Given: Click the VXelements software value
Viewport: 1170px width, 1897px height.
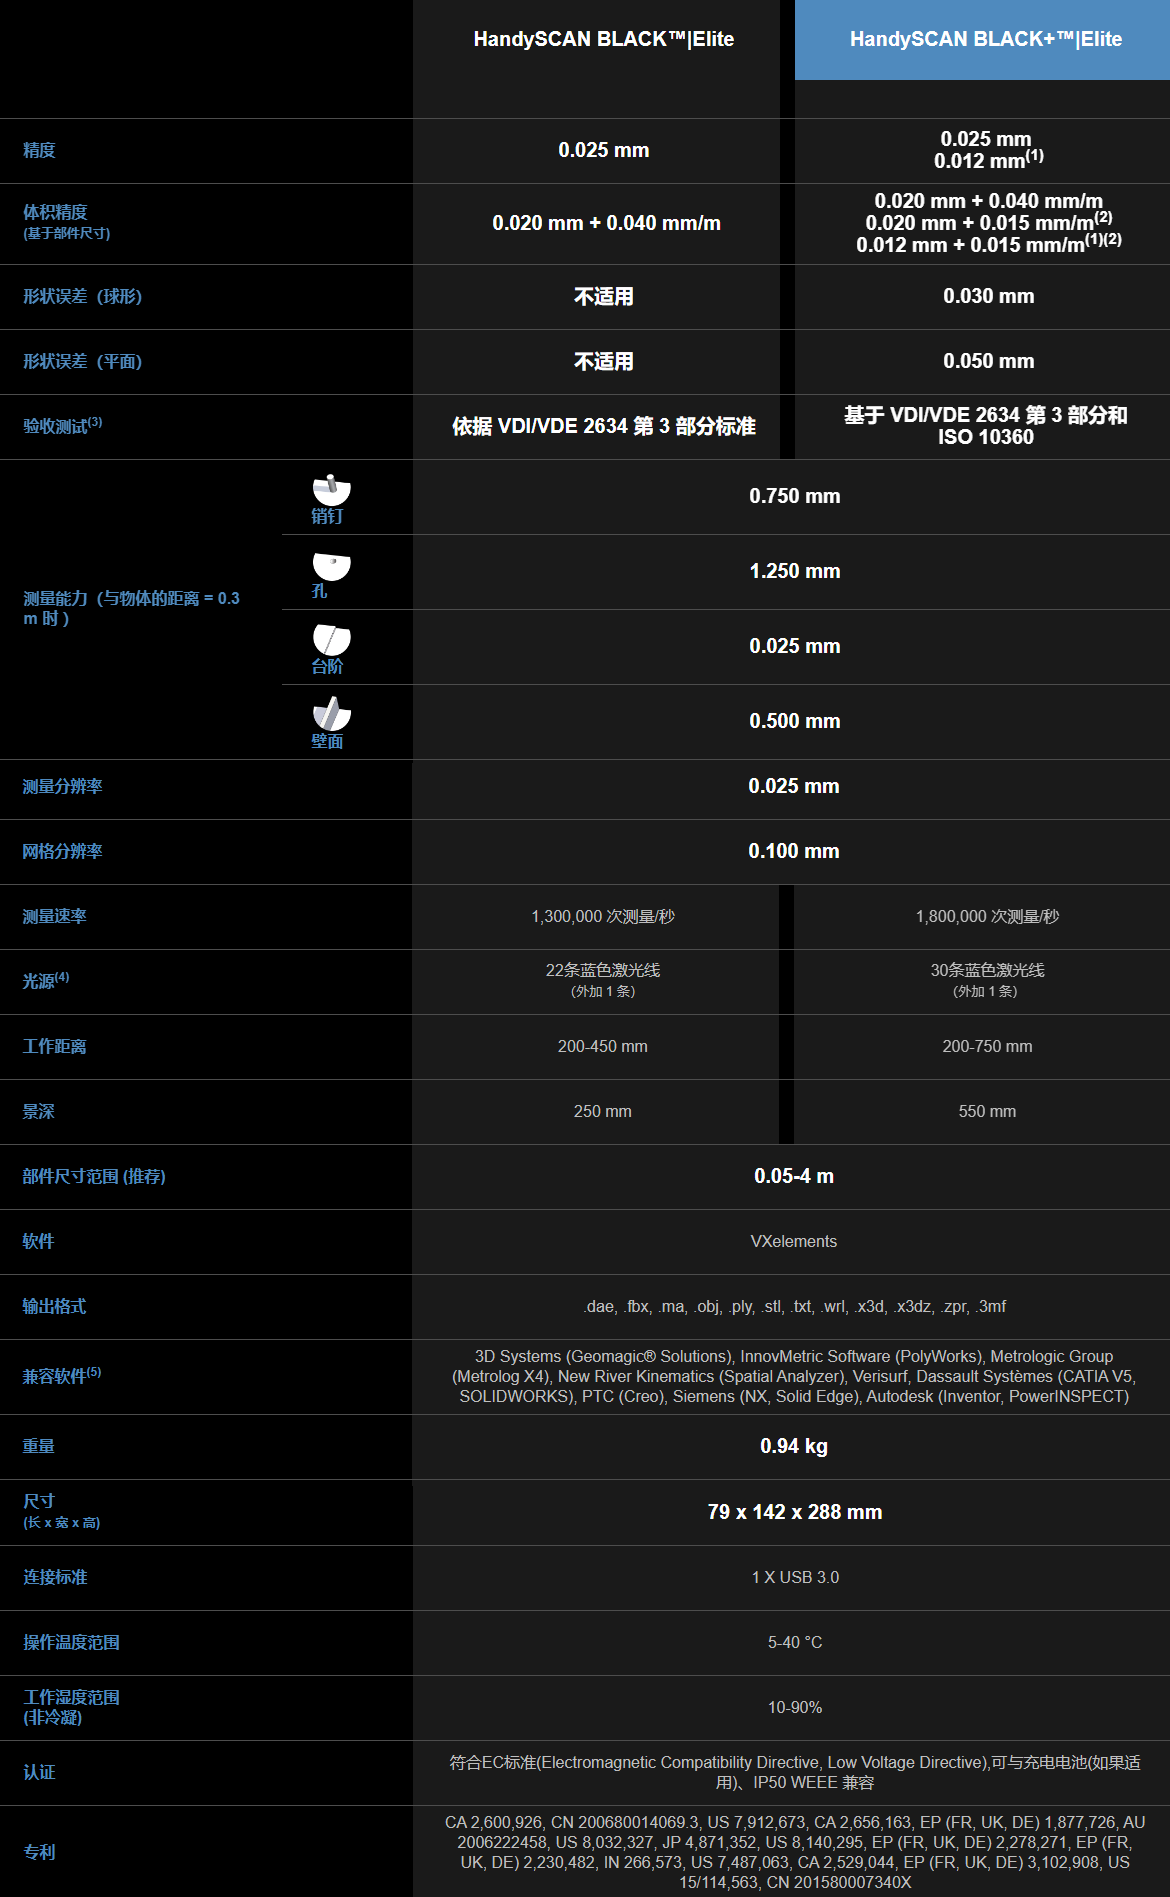Looking at the screenshot, I should click(x=794, y=1241).
